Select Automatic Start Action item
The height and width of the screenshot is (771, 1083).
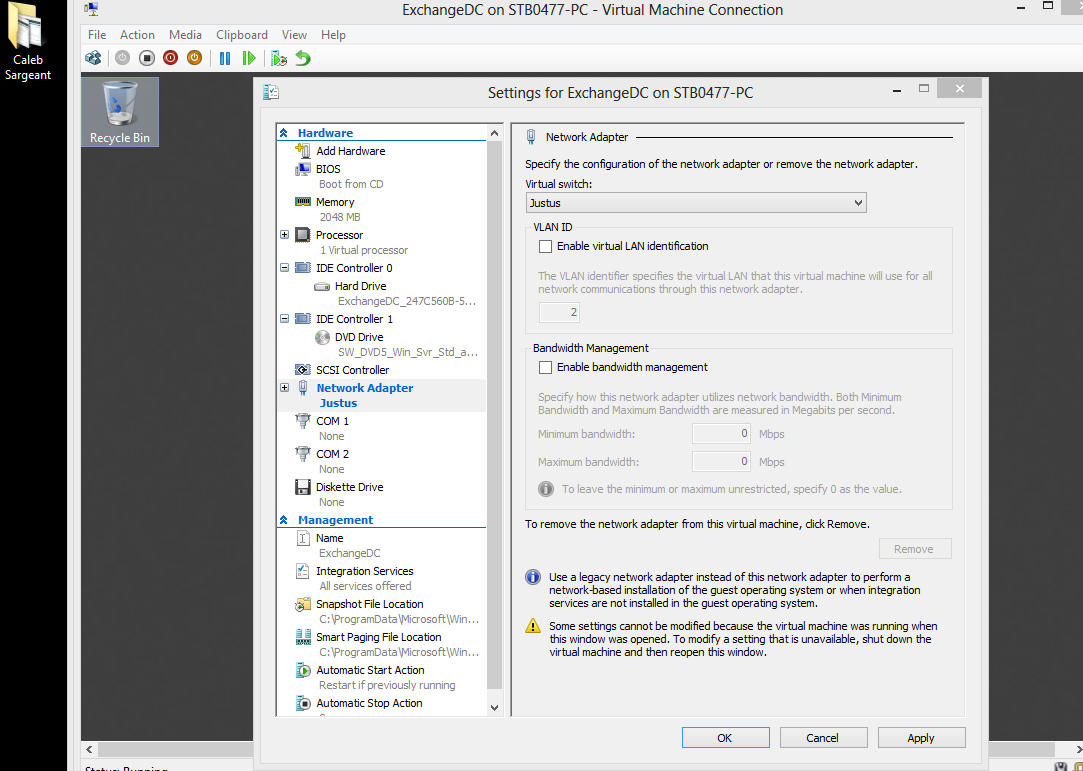pos(370,670)
